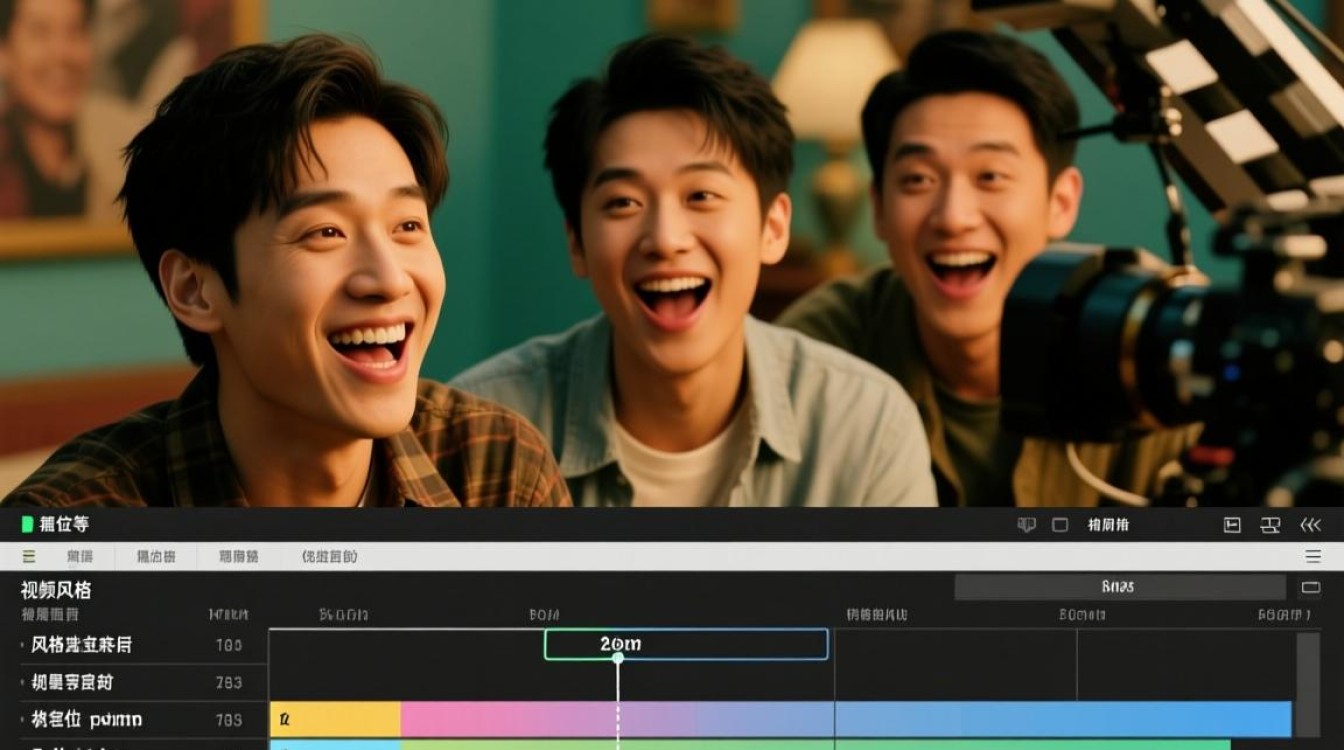Click the small rectangle icon beside Bnas bar
The height and width of the screenshot is (750, 1344).
pyautogui.click(x=1310, y=587)
